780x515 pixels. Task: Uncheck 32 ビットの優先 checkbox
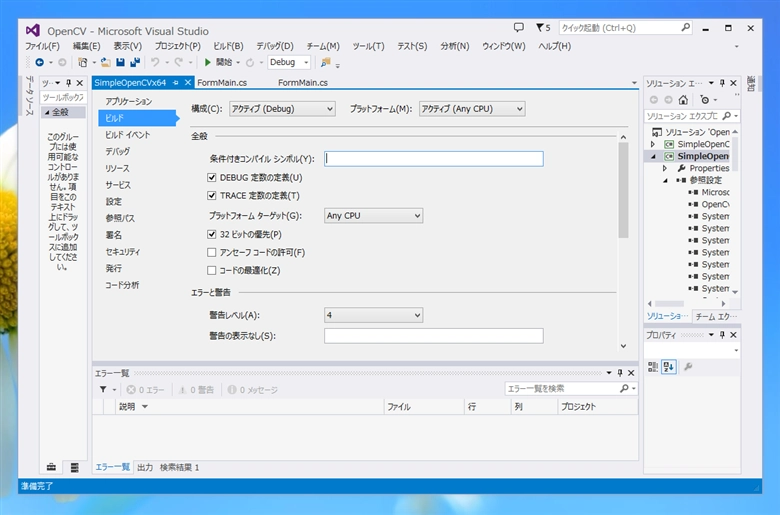click(x=211, y=234)
